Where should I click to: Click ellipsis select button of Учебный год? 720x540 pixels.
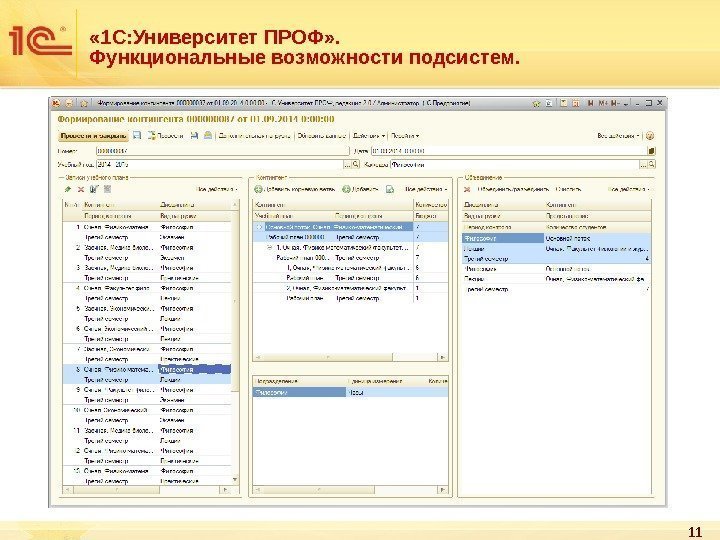click(x=348, y=164)
